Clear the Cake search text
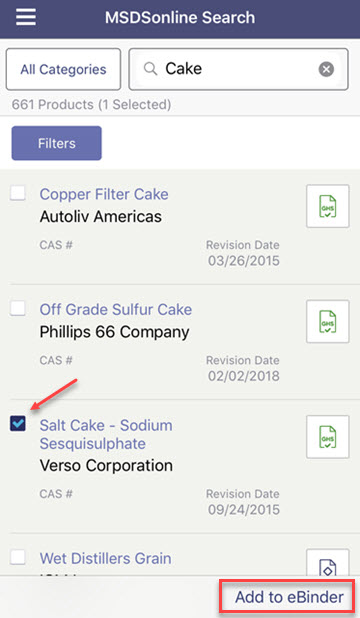 point(326,69)
